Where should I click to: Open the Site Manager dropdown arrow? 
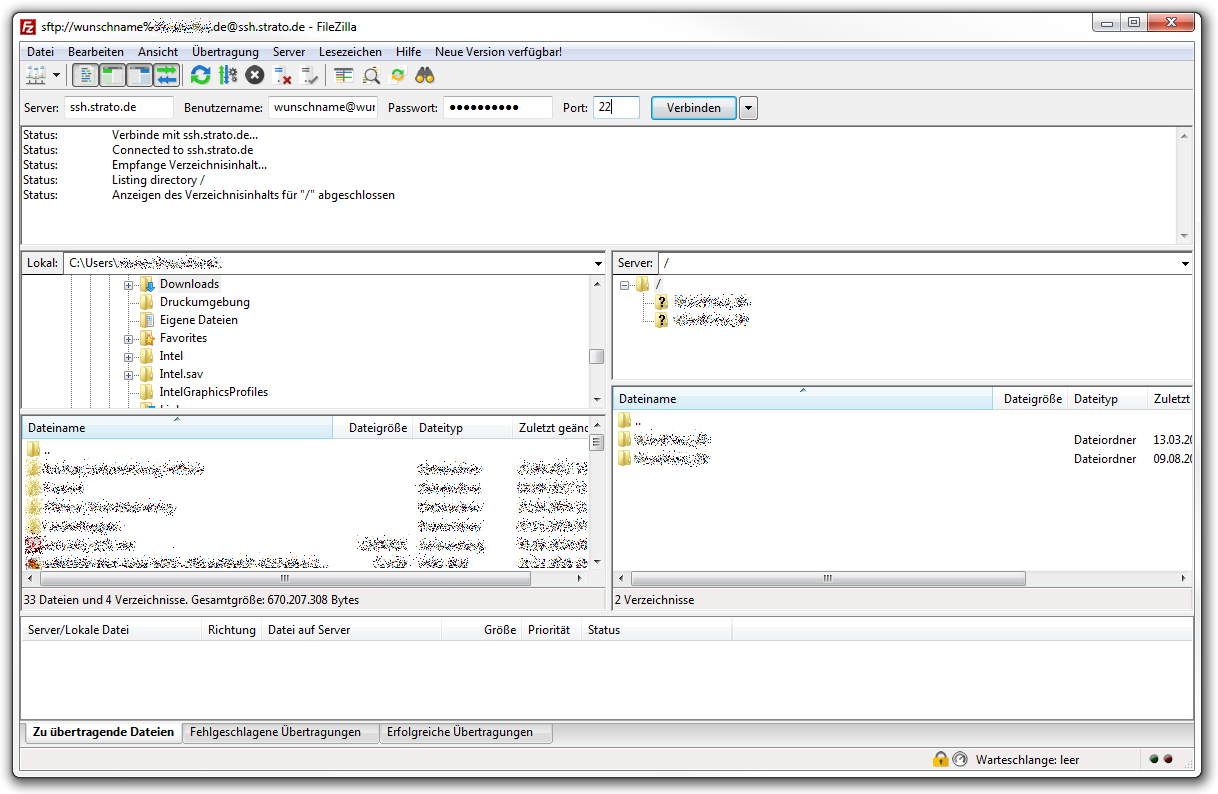click(x=55, y=75)
